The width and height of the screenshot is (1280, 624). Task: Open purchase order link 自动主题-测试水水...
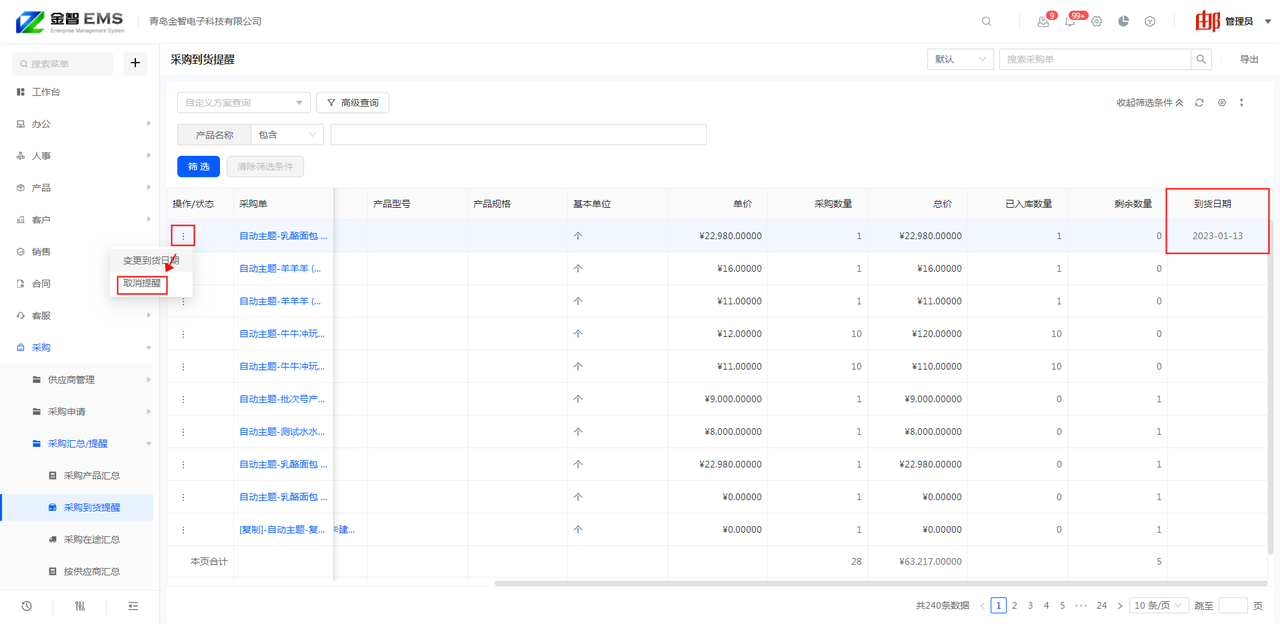[x=282, y=432]
